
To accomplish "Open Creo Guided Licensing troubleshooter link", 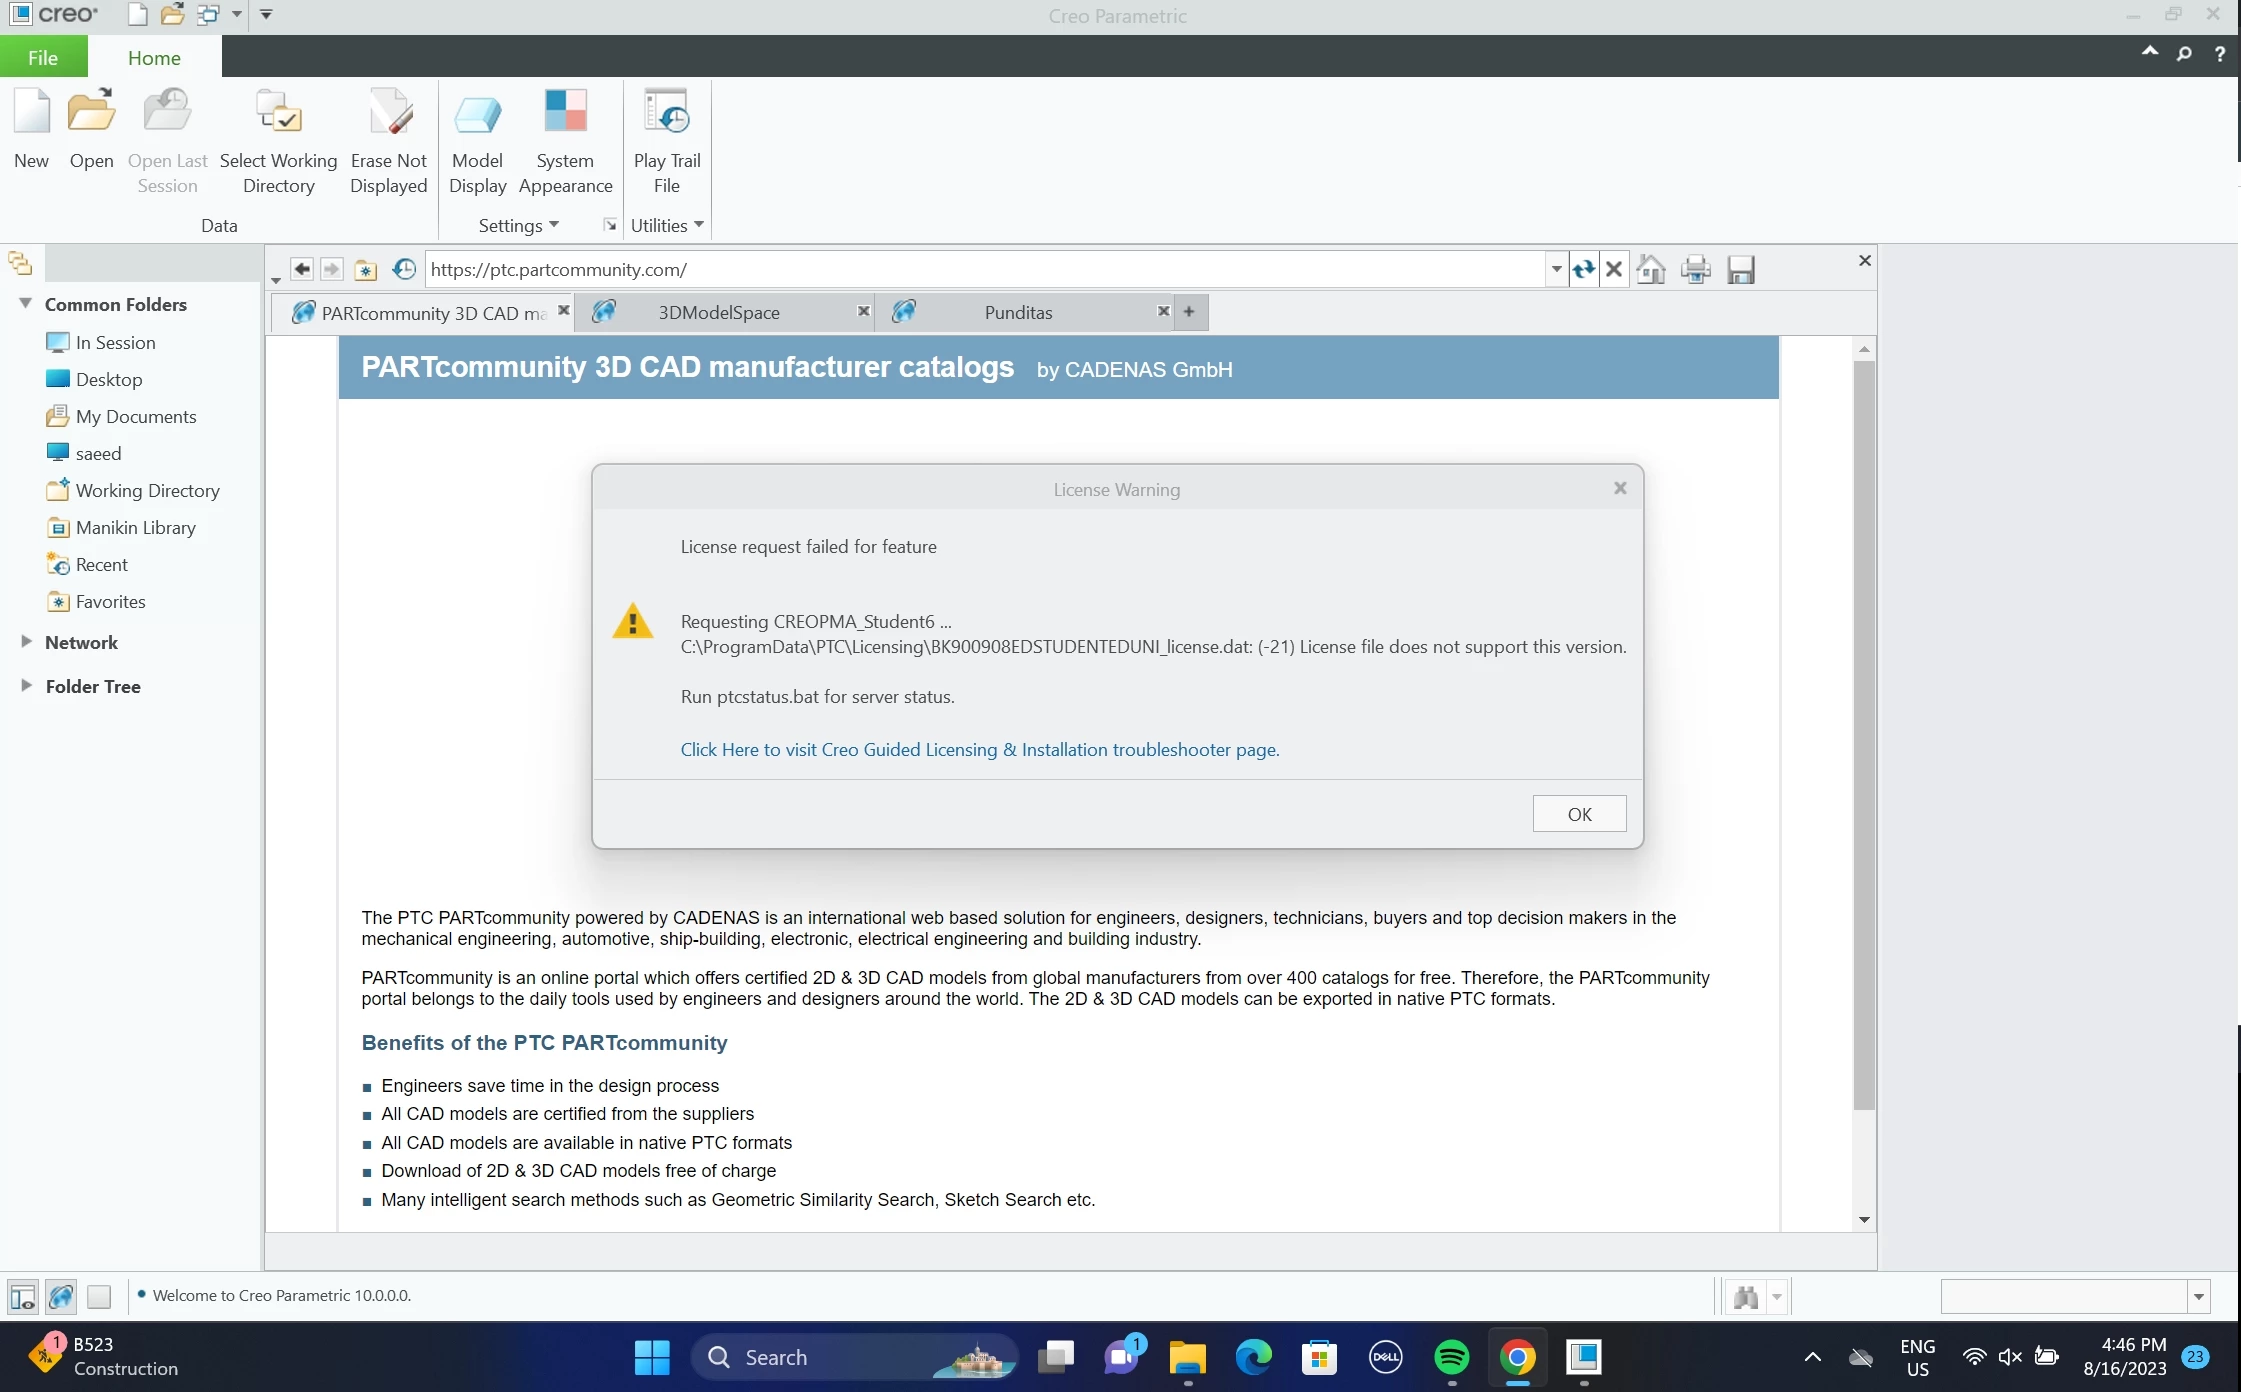I will (x=979, y=750).
